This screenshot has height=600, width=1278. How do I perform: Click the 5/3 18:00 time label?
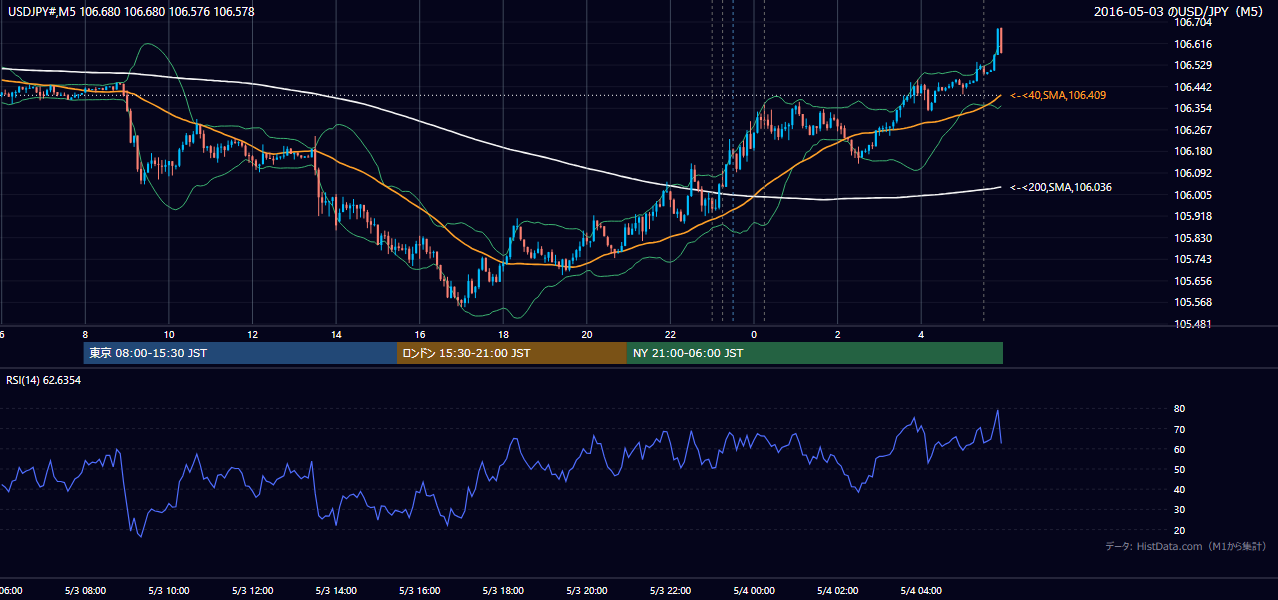coord(503,590)
